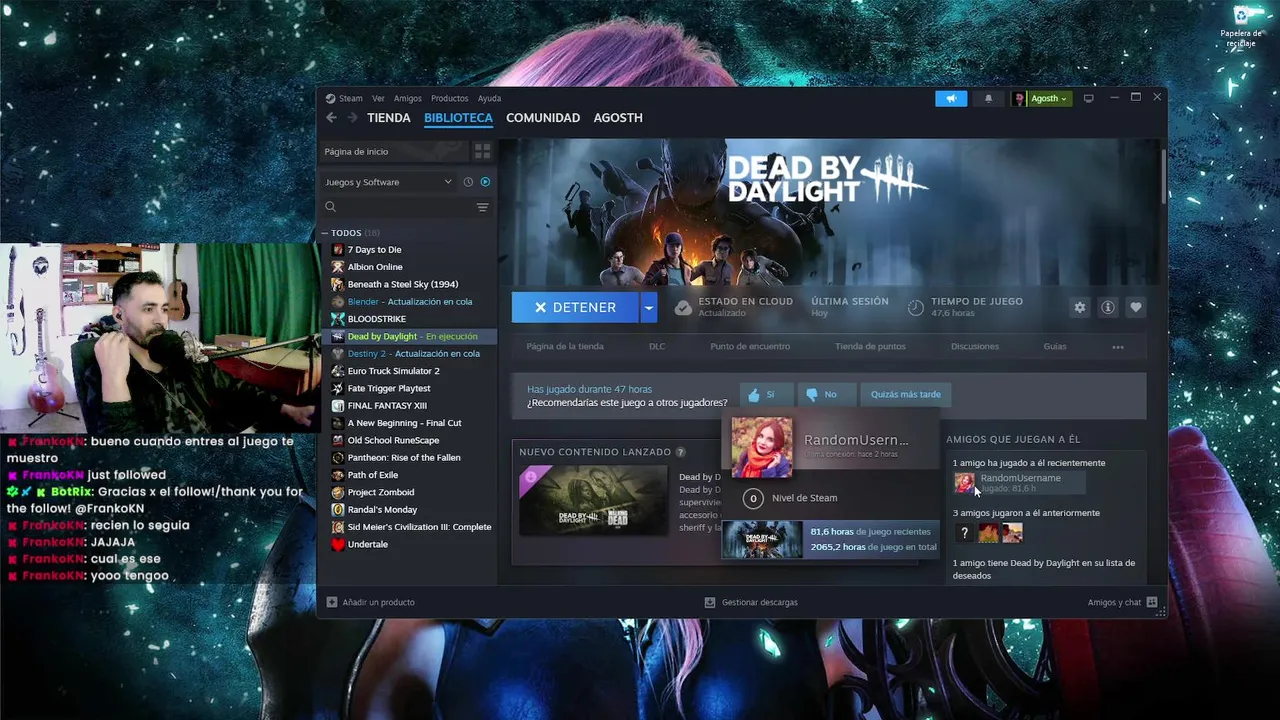Open the Steam menu

click(350, 98)
